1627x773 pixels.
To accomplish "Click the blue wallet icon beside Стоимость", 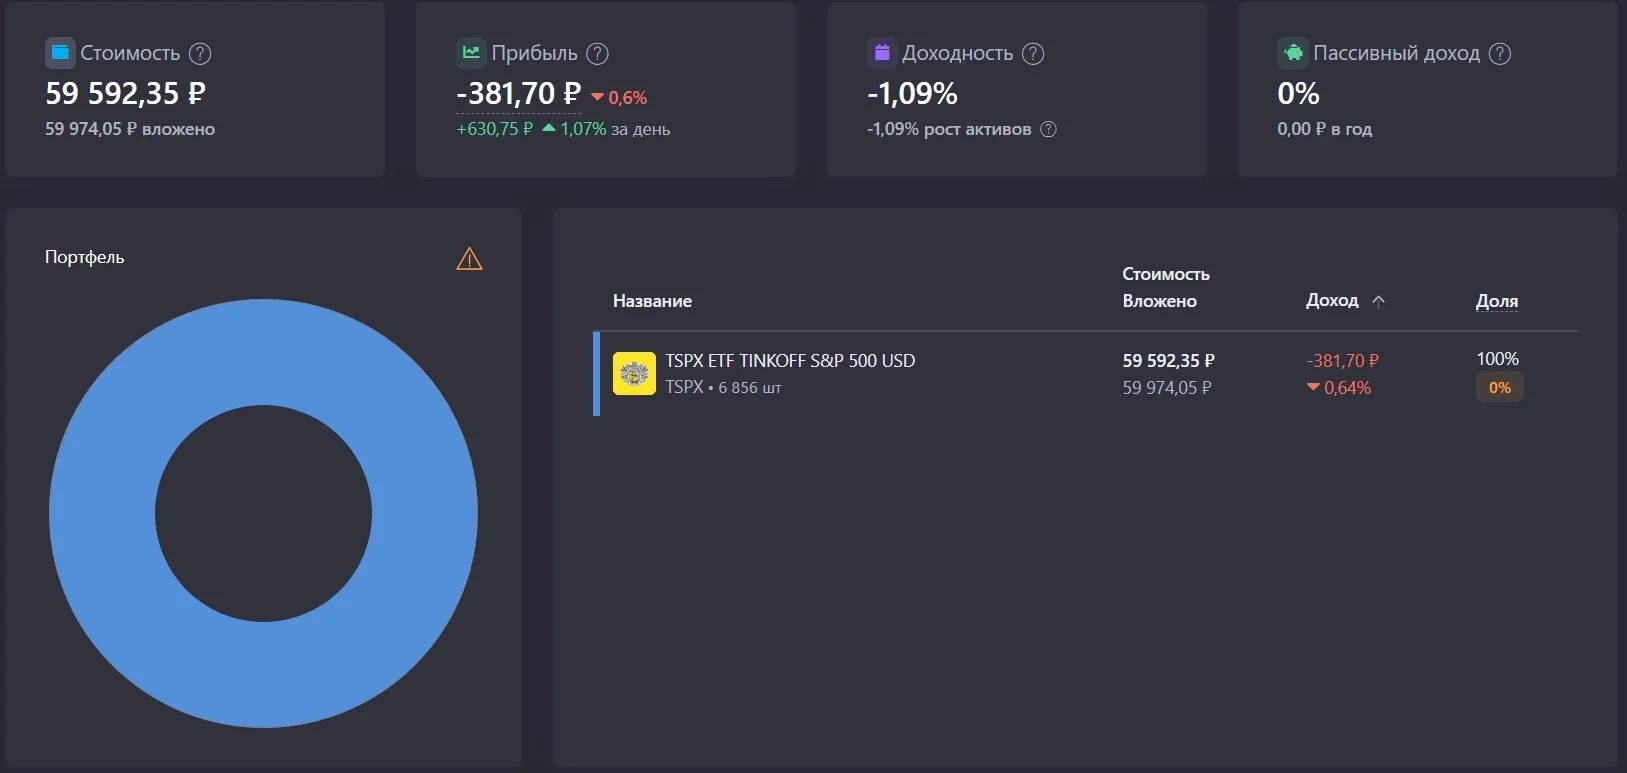I will tap(60, 53).
